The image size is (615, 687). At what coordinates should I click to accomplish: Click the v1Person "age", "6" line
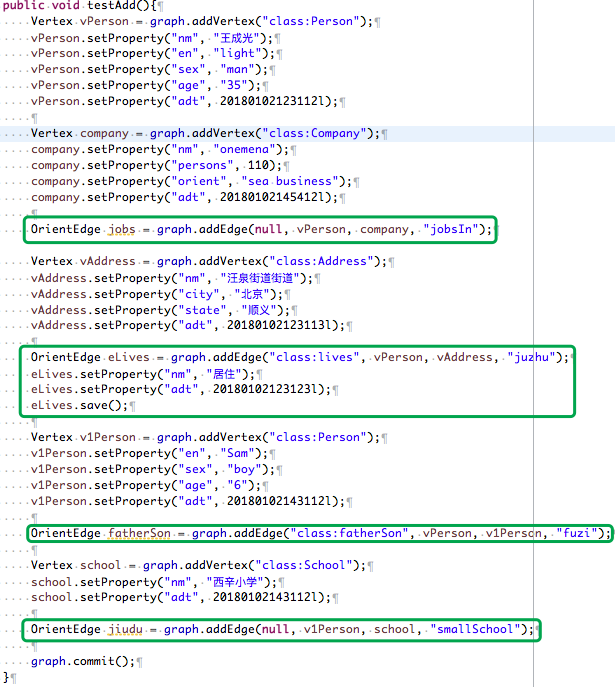click(x=145, y=485)
